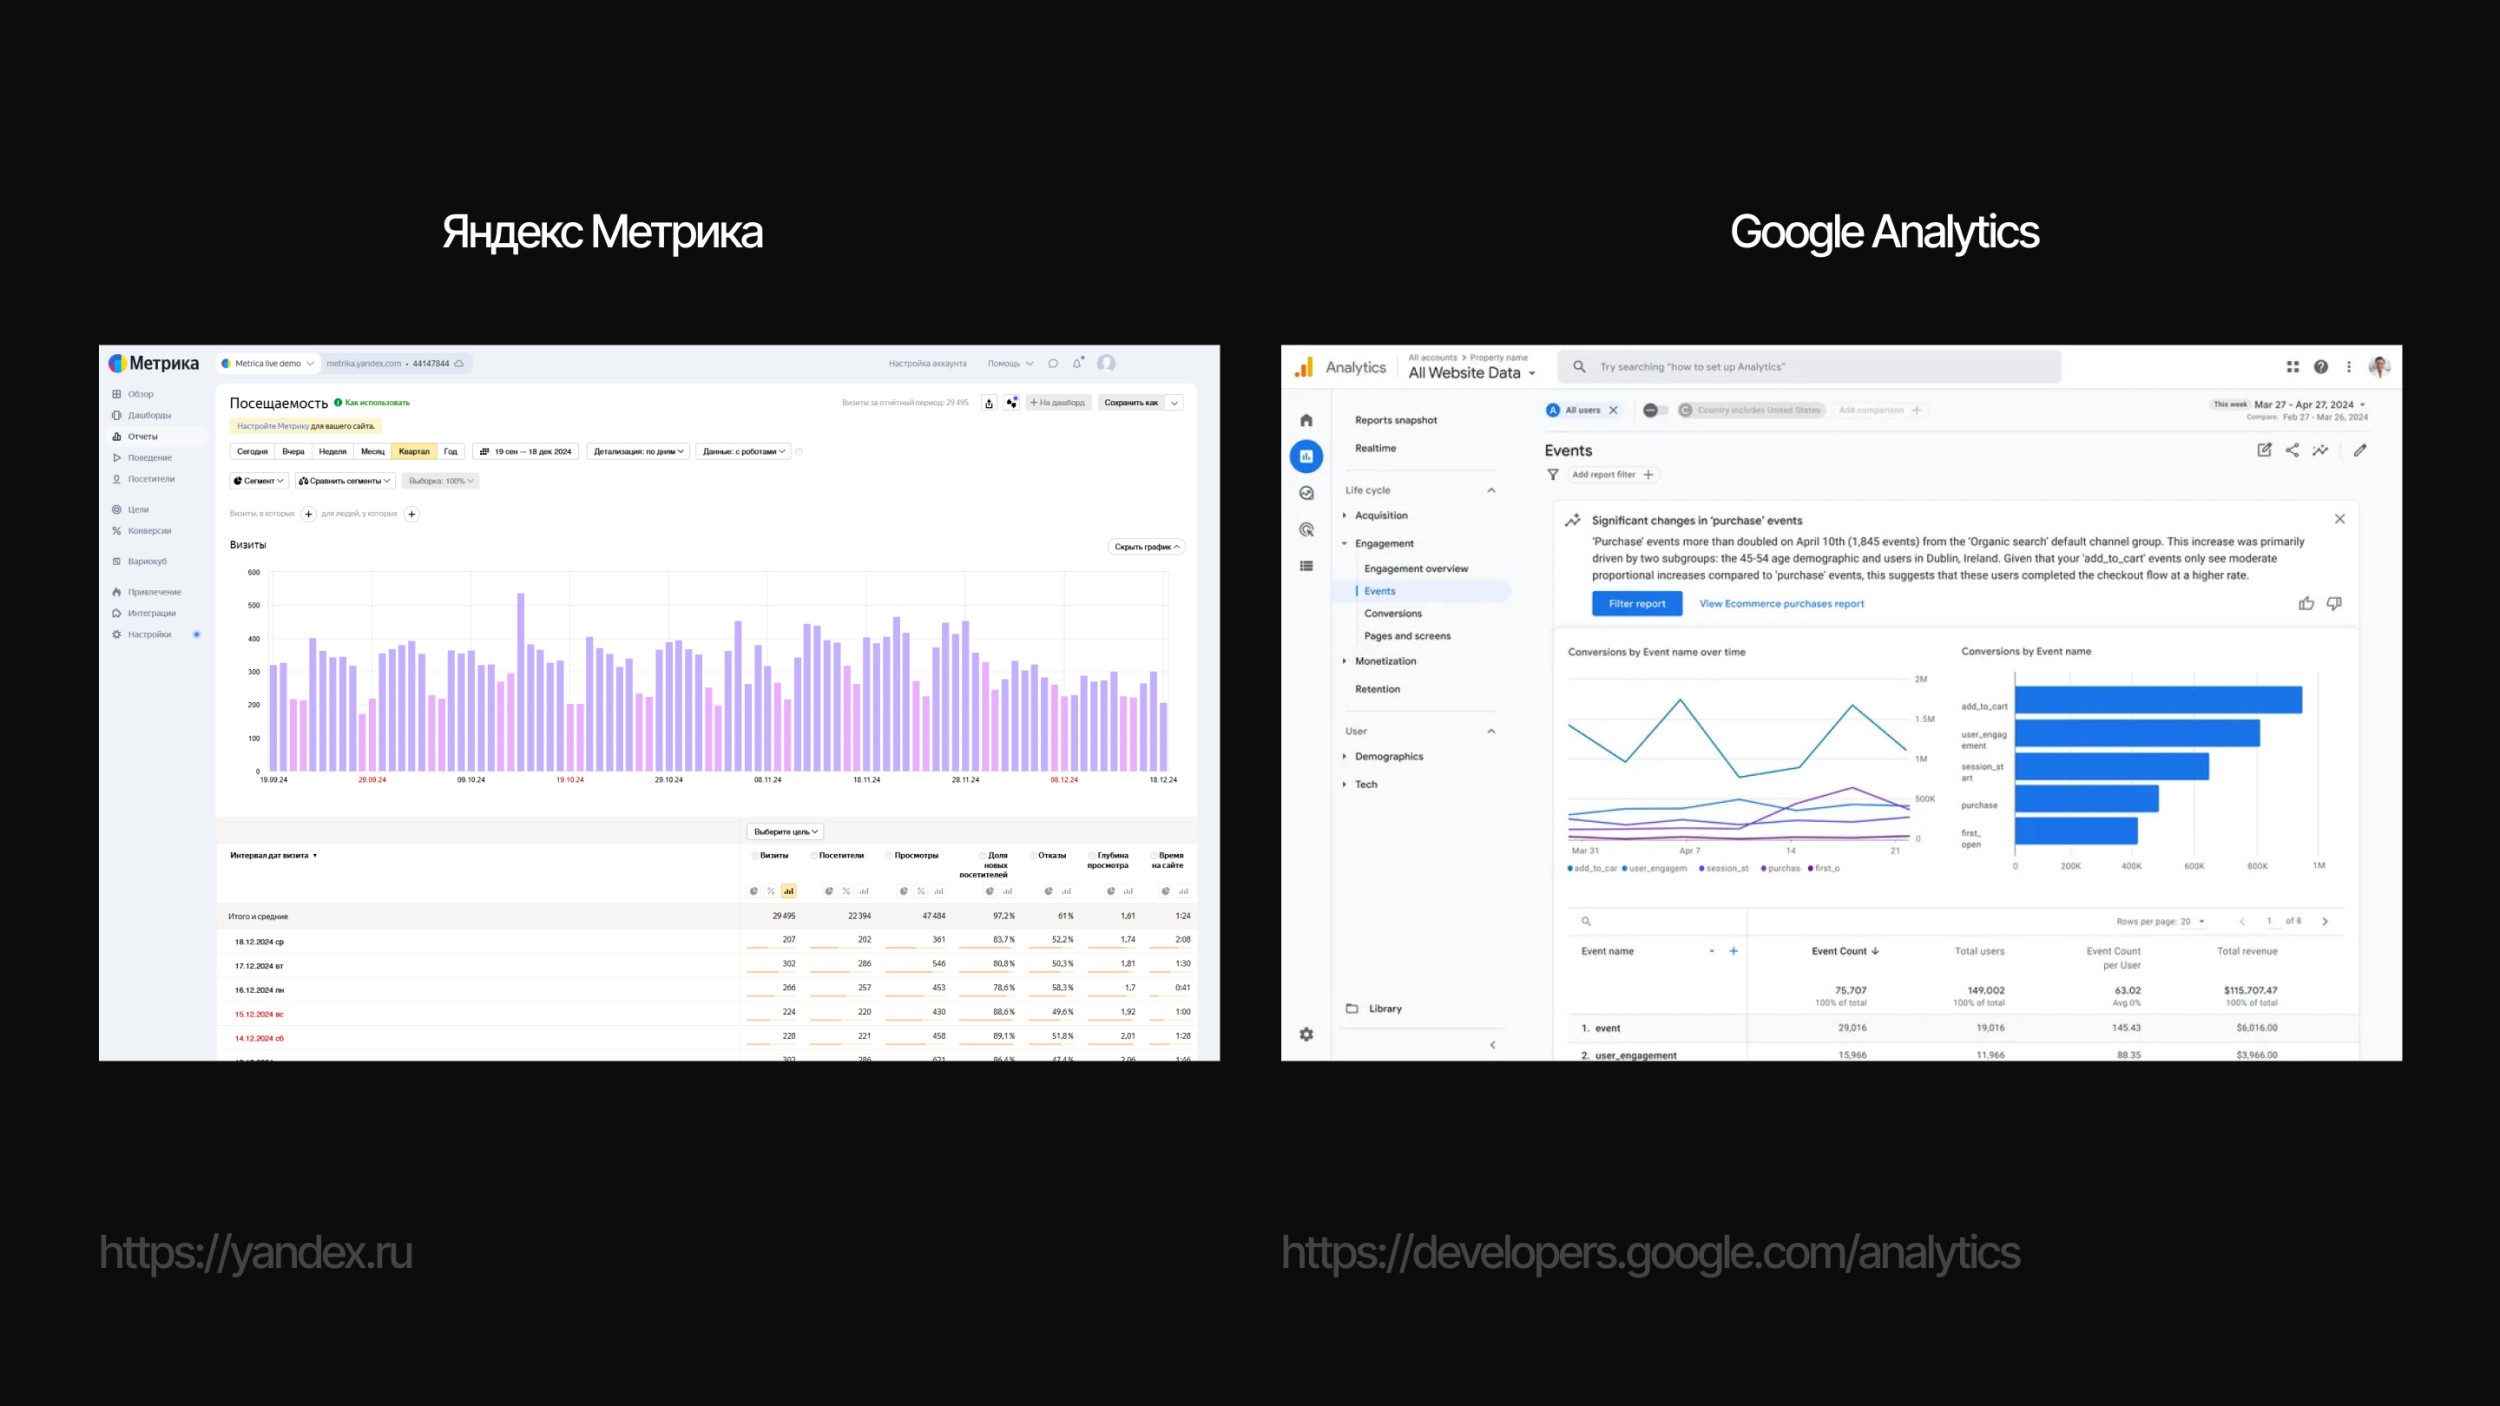Click the blue Filter report button
The height and width of the screenshot is (1406, 2500).
point(1636,604)
